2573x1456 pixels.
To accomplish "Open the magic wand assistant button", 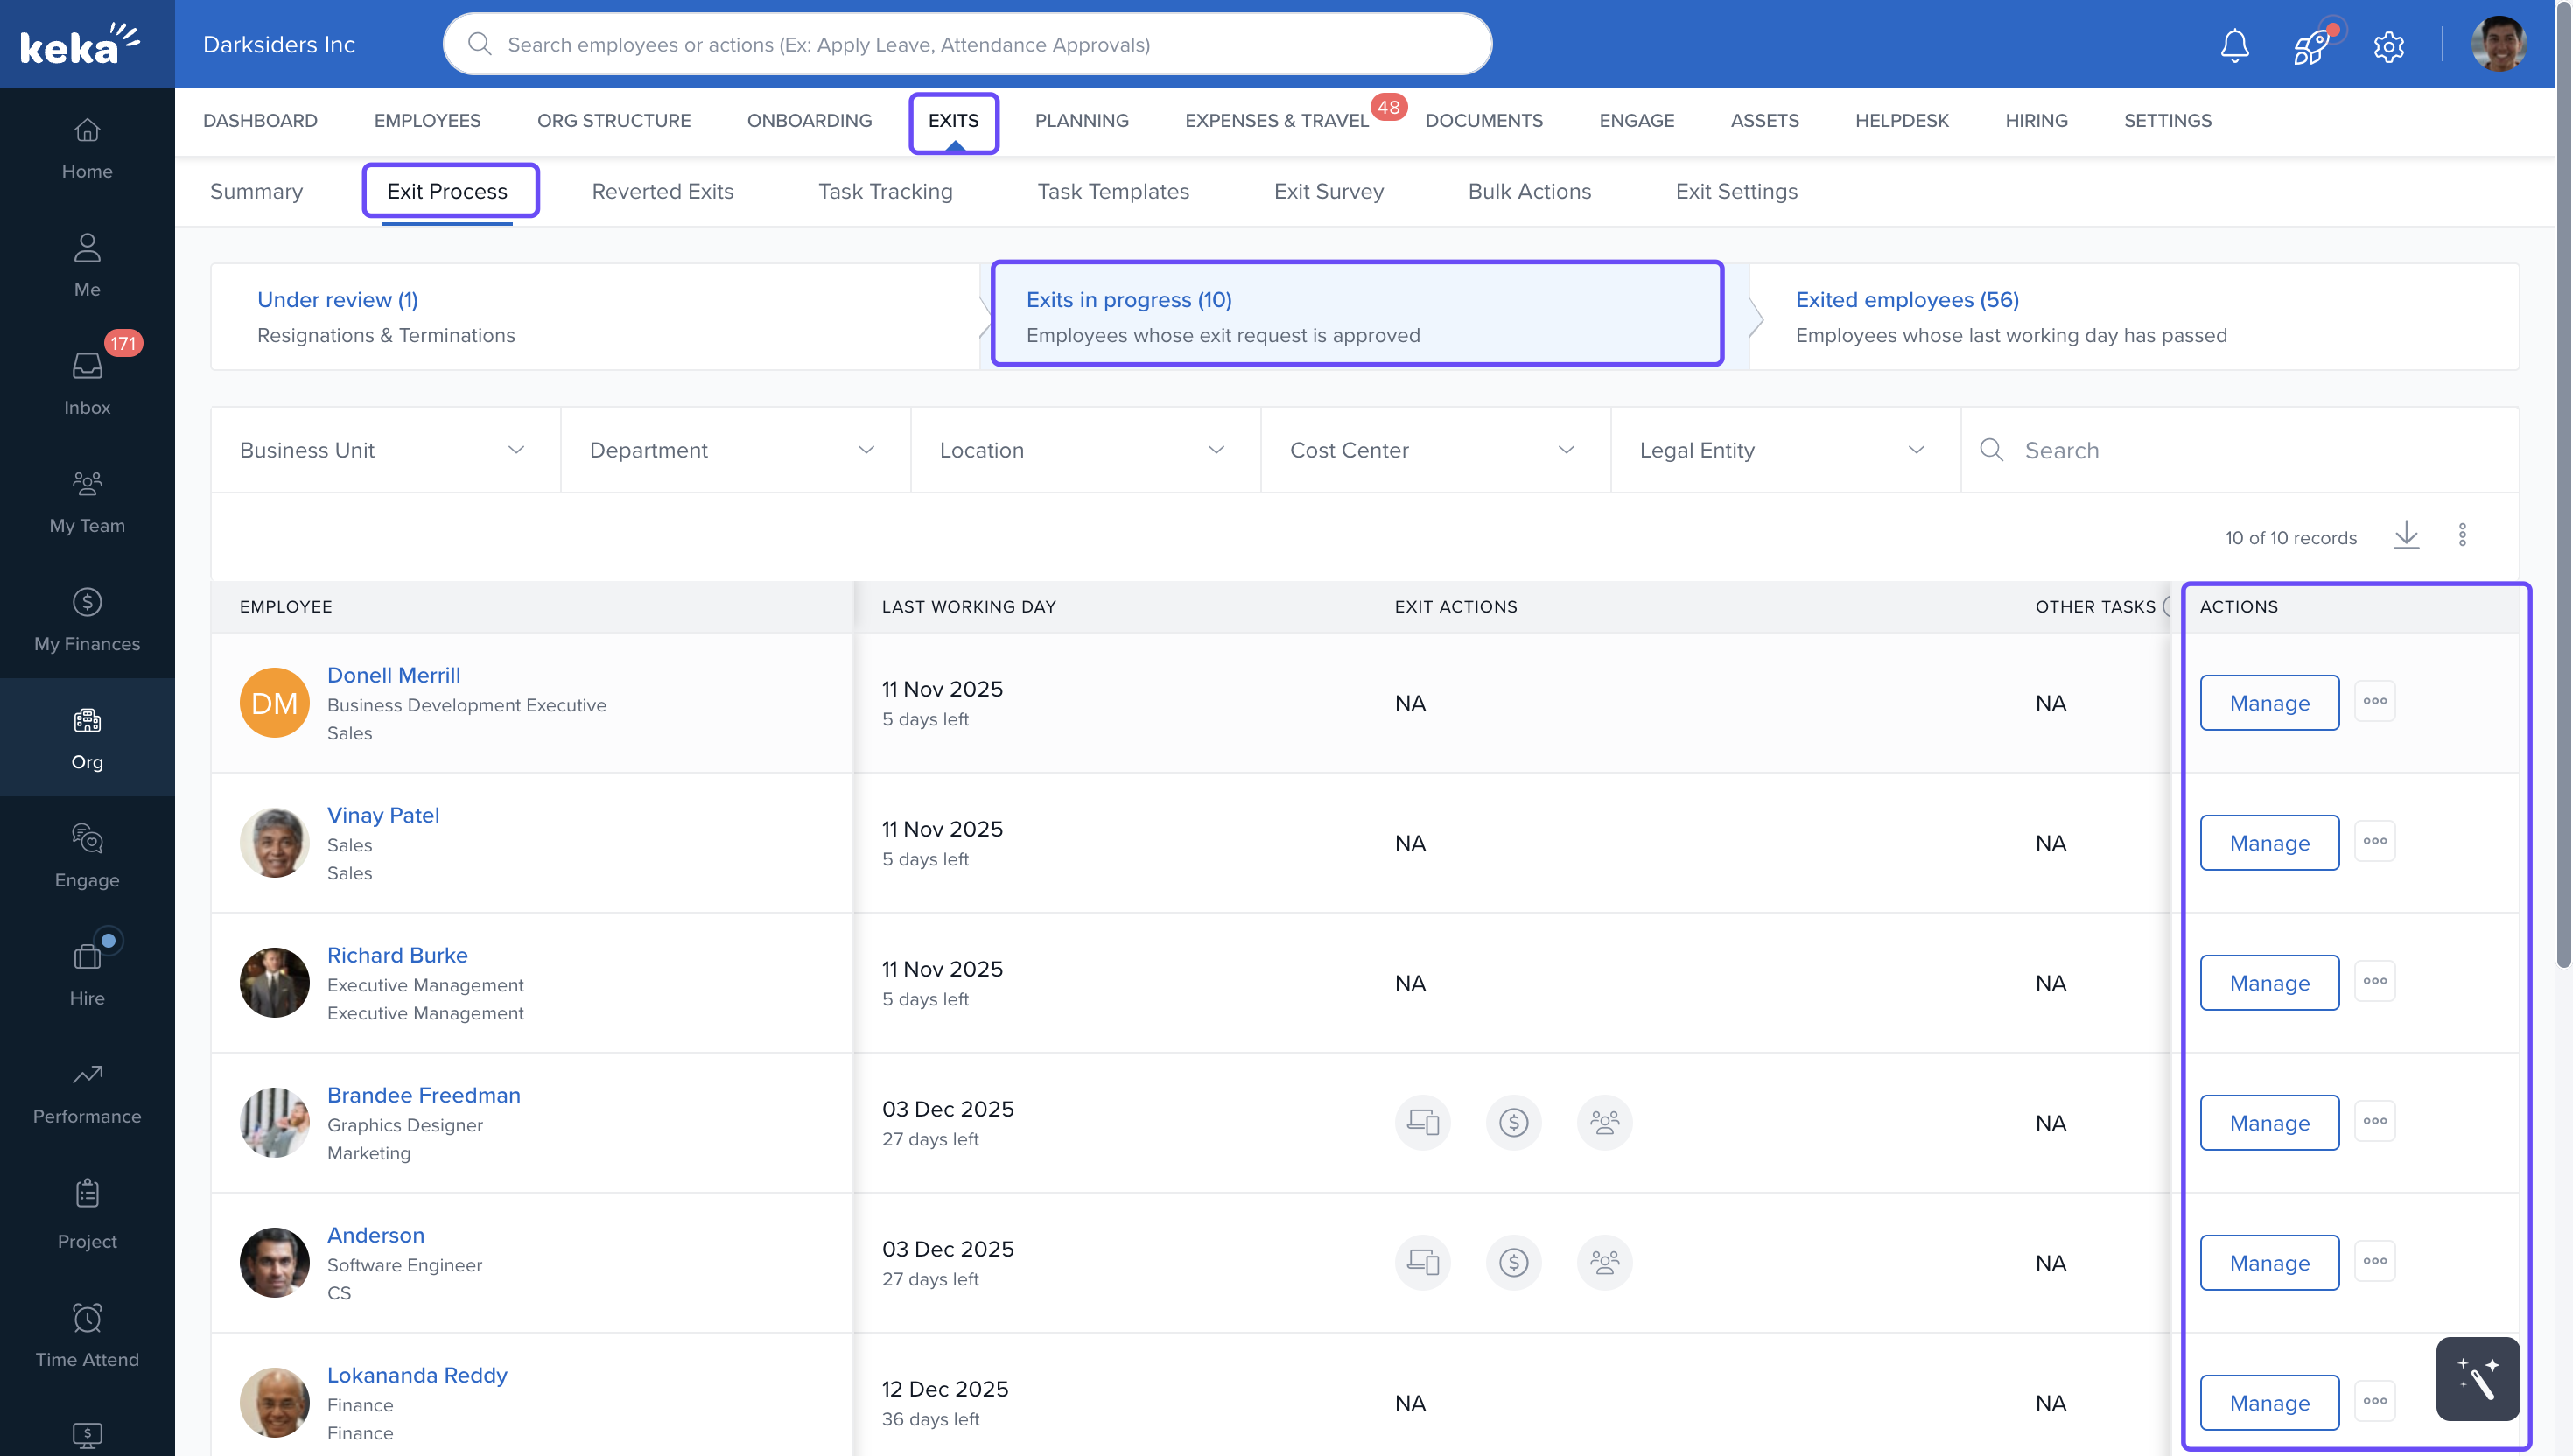I will click(2477, 1378).
